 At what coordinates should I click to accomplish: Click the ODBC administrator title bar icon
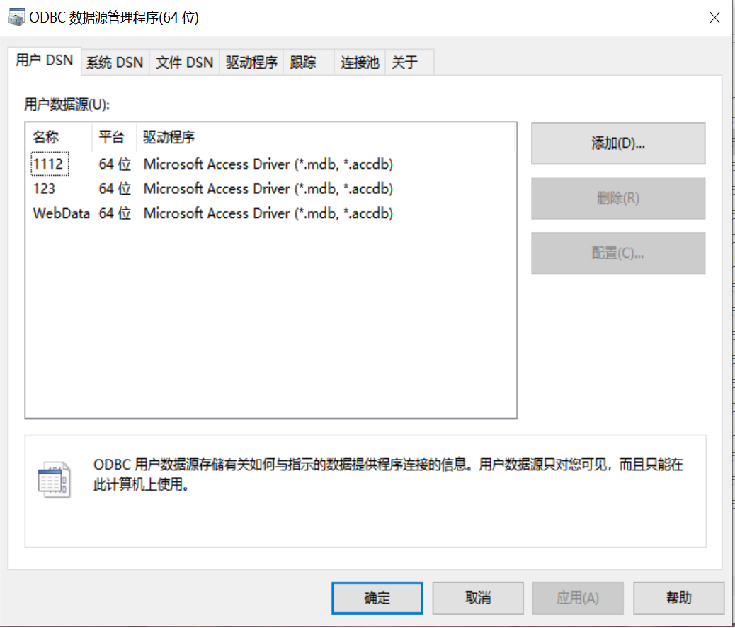click(16, 17)
